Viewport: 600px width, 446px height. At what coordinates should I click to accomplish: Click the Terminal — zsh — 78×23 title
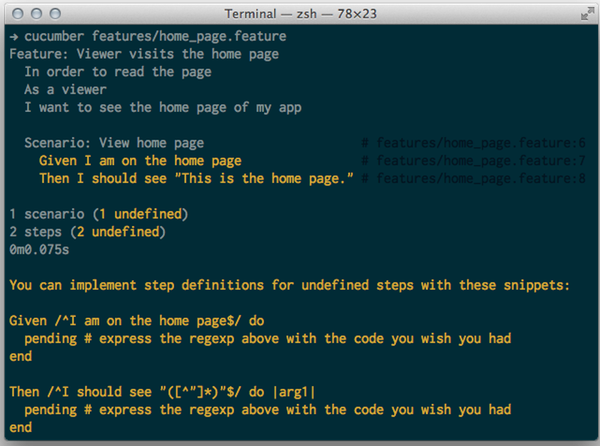(x=300, y=14)
